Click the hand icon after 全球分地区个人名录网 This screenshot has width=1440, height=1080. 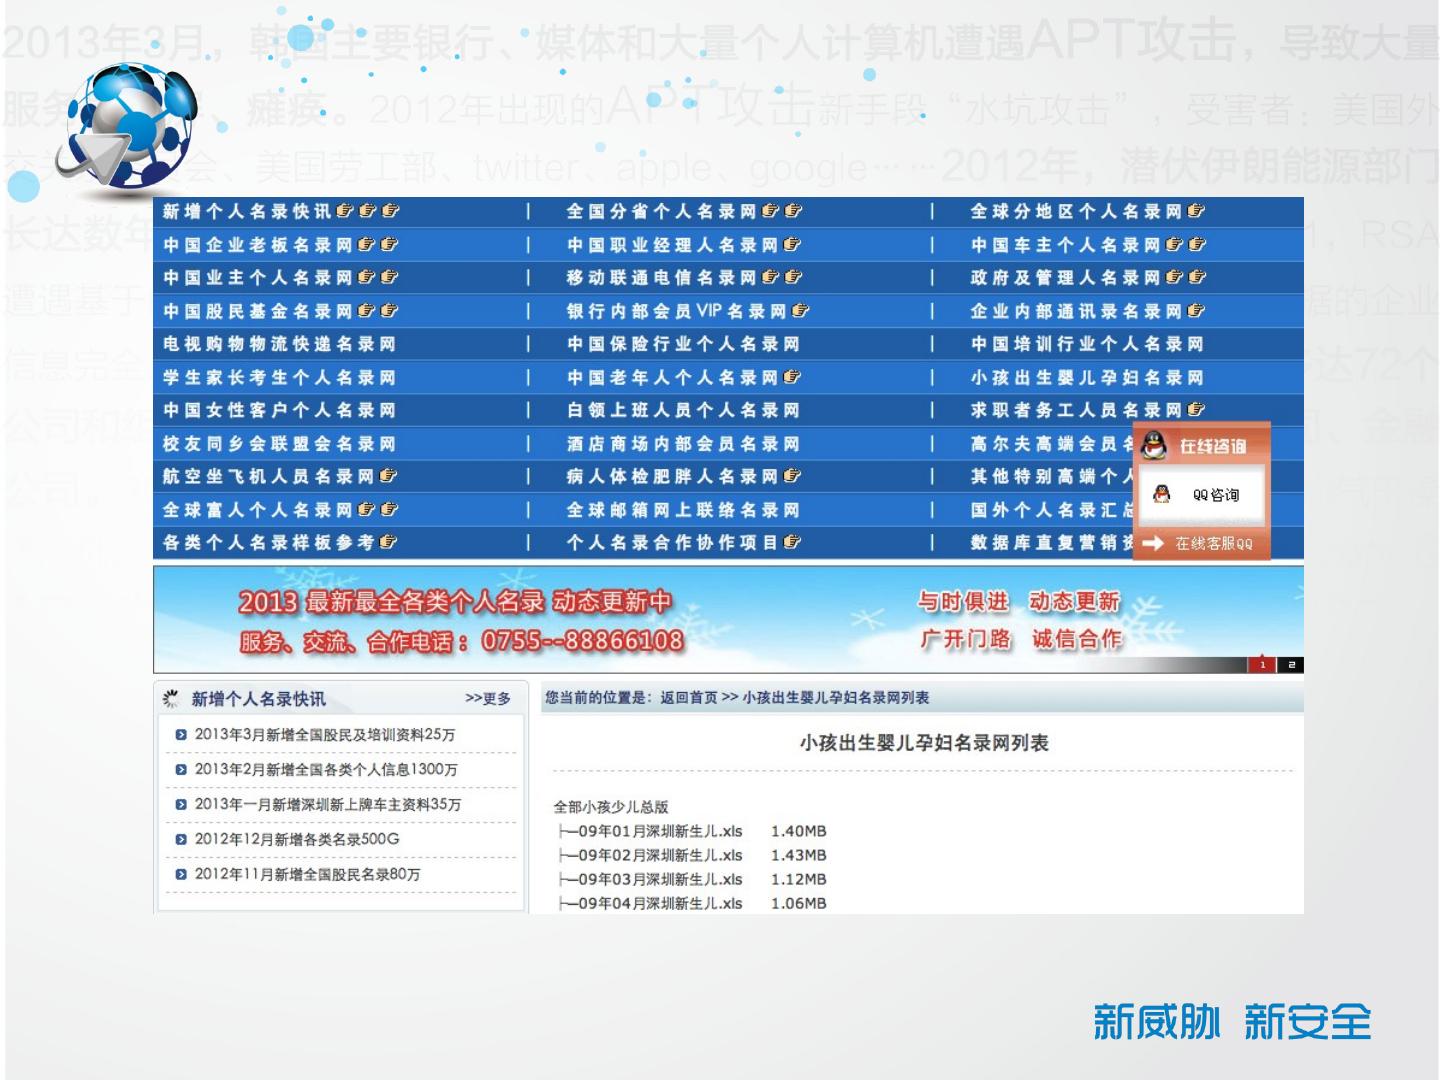pos(1196,211)
